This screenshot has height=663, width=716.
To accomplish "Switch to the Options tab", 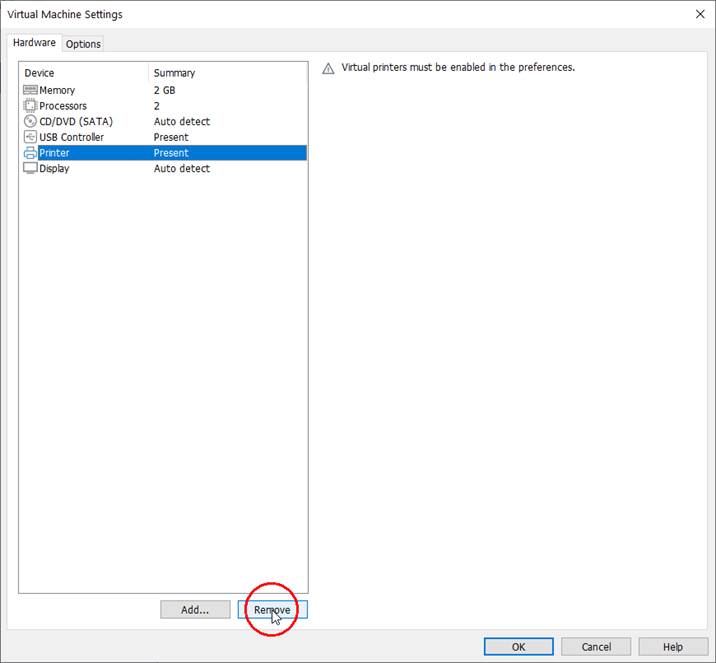I will click(83, 44).
